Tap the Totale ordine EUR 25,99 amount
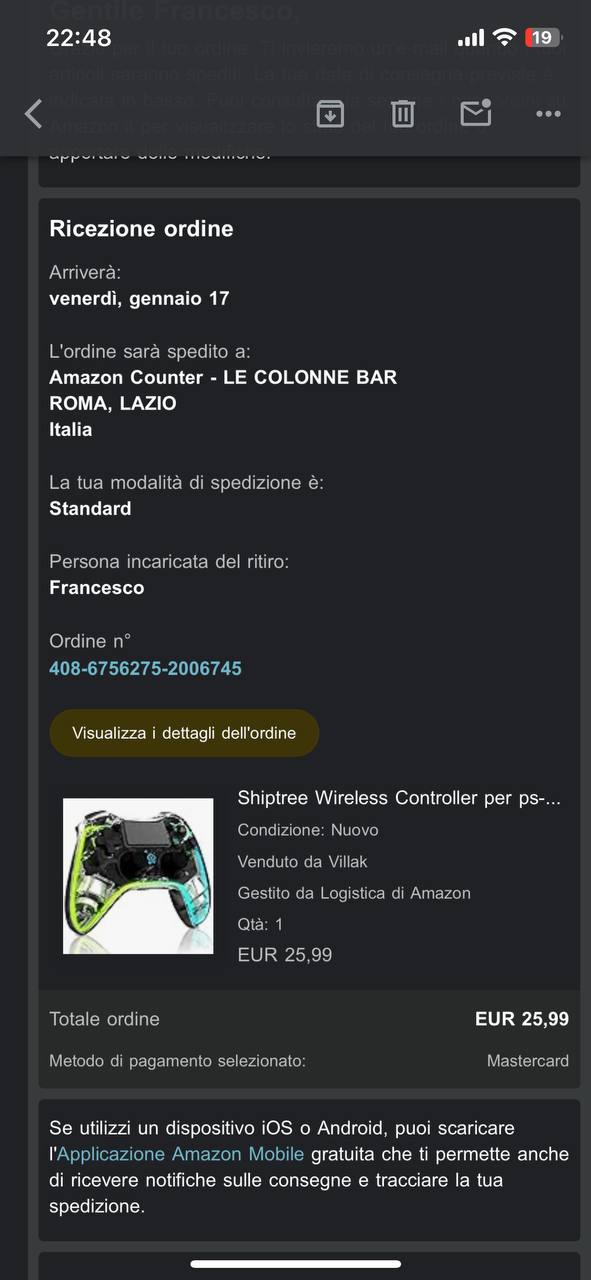 (522, 1019)
